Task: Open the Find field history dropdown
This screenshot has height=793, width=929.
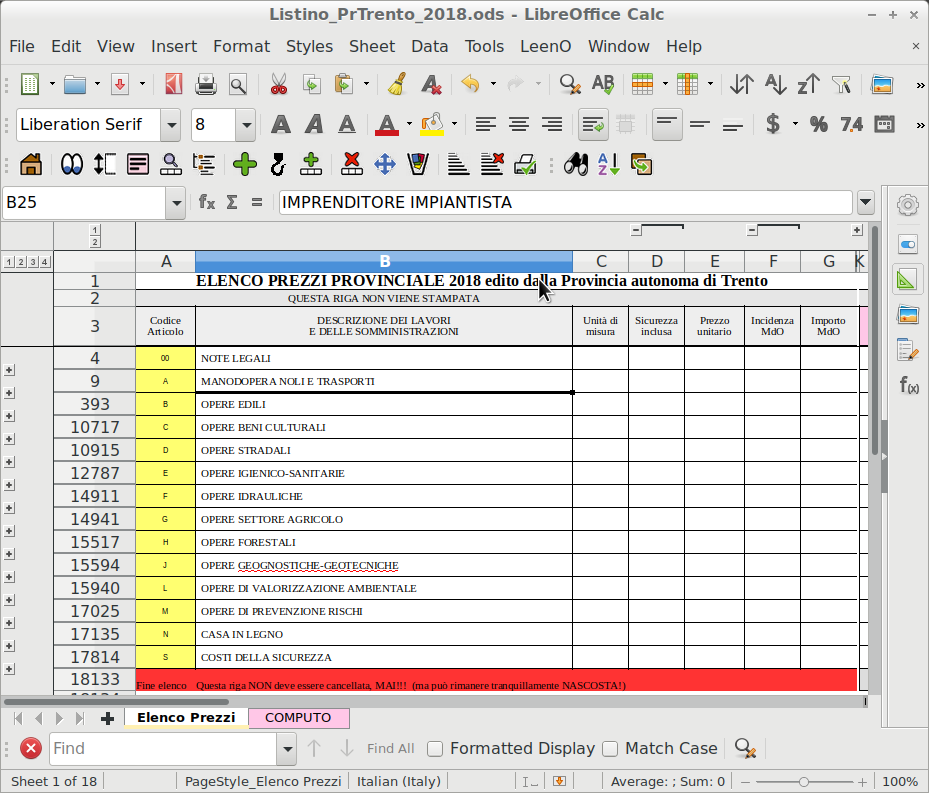Action: 287,749
